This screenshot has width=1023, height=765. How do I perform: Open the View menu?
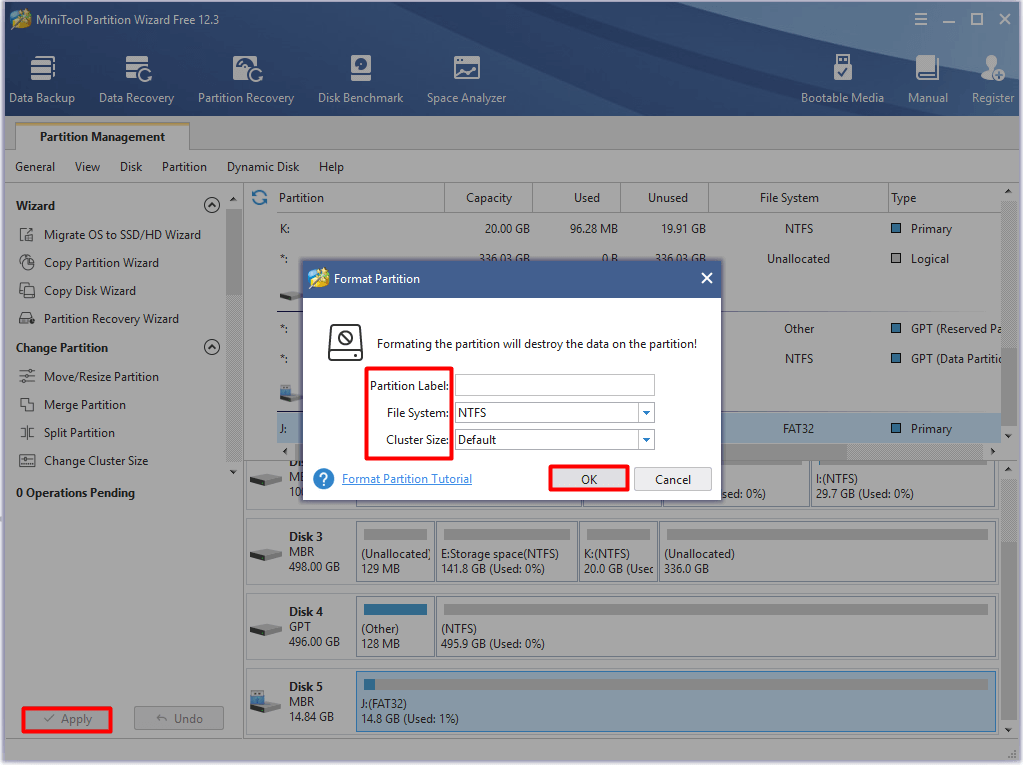pyautogui.click(x=87, y=167)
